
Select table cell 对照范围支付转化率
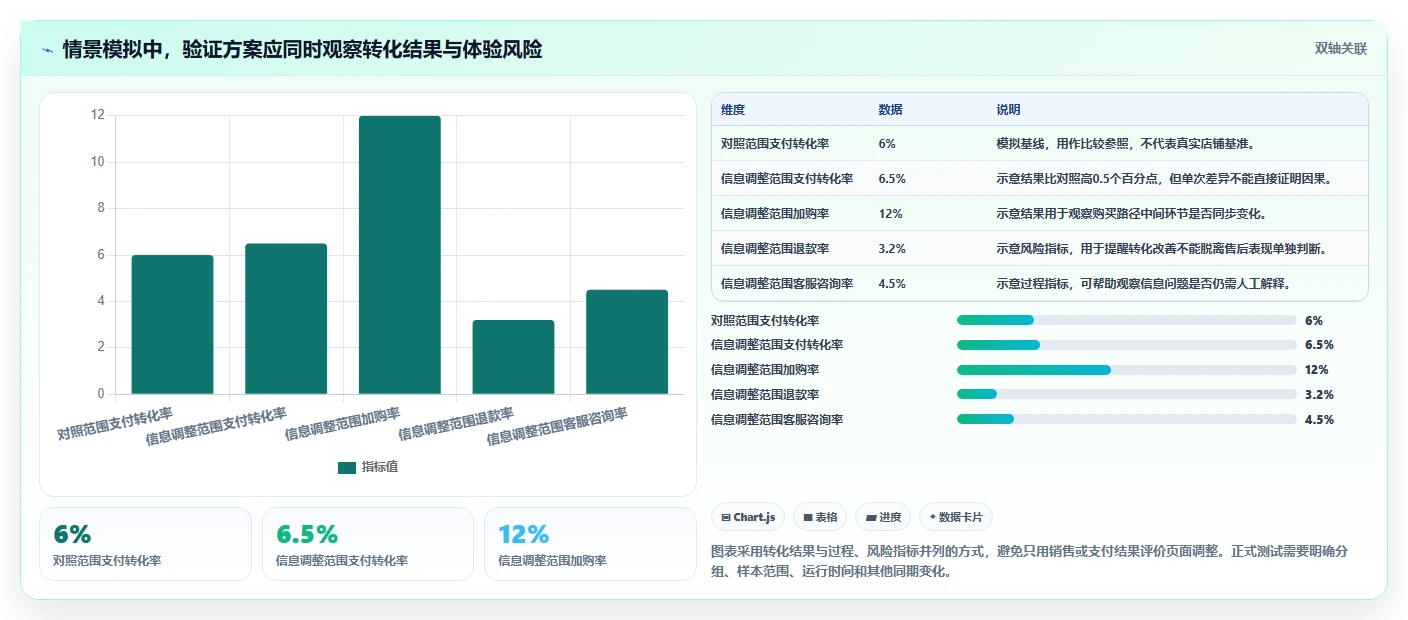[x=775, y=143]
